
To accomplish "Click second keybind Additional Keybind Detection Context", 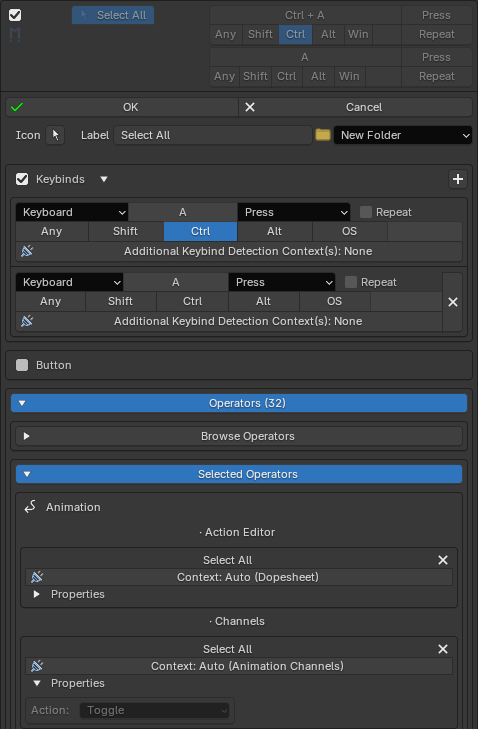I will 229,321.
